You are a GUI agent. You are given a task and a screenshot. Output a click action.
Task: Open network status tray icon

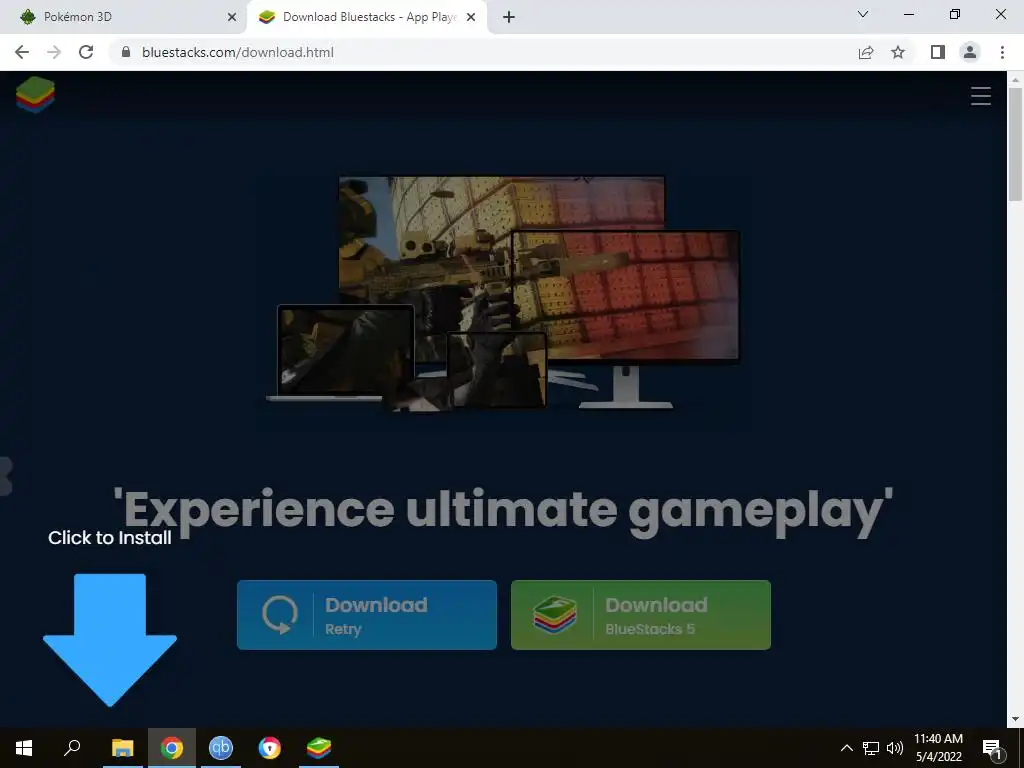click(871, 748)
